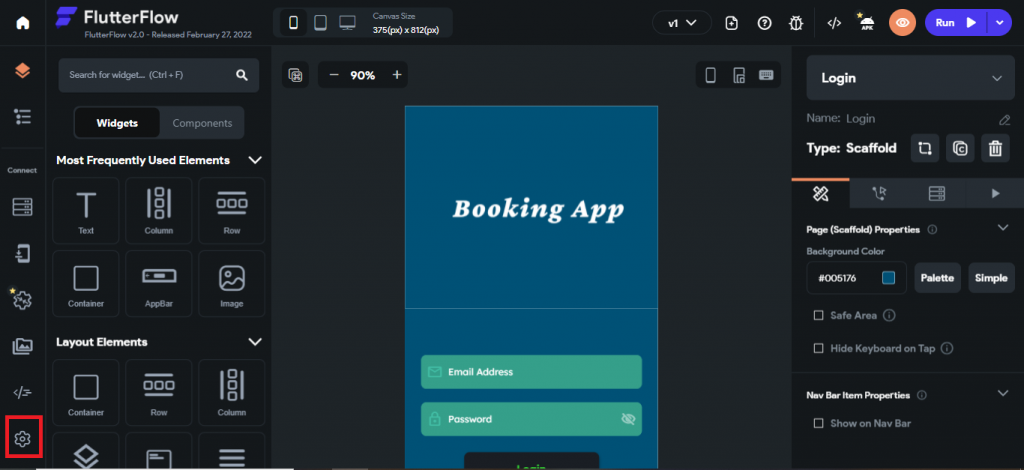Screen dimensions: 1024x470
Task: Open the actions tab in properties panel
Action: (x=879, y=193)
